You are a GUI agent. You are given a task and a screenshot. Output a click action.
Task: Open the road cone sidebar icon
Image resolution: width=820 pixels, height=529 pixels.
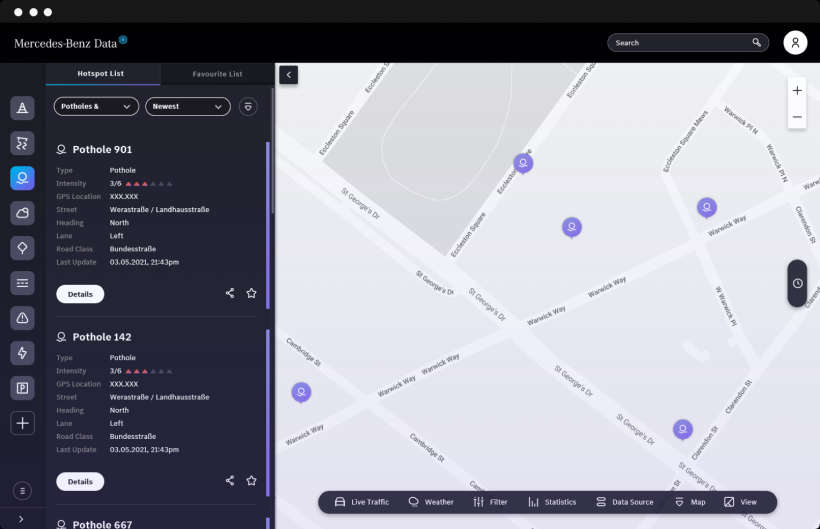point(22,108)
